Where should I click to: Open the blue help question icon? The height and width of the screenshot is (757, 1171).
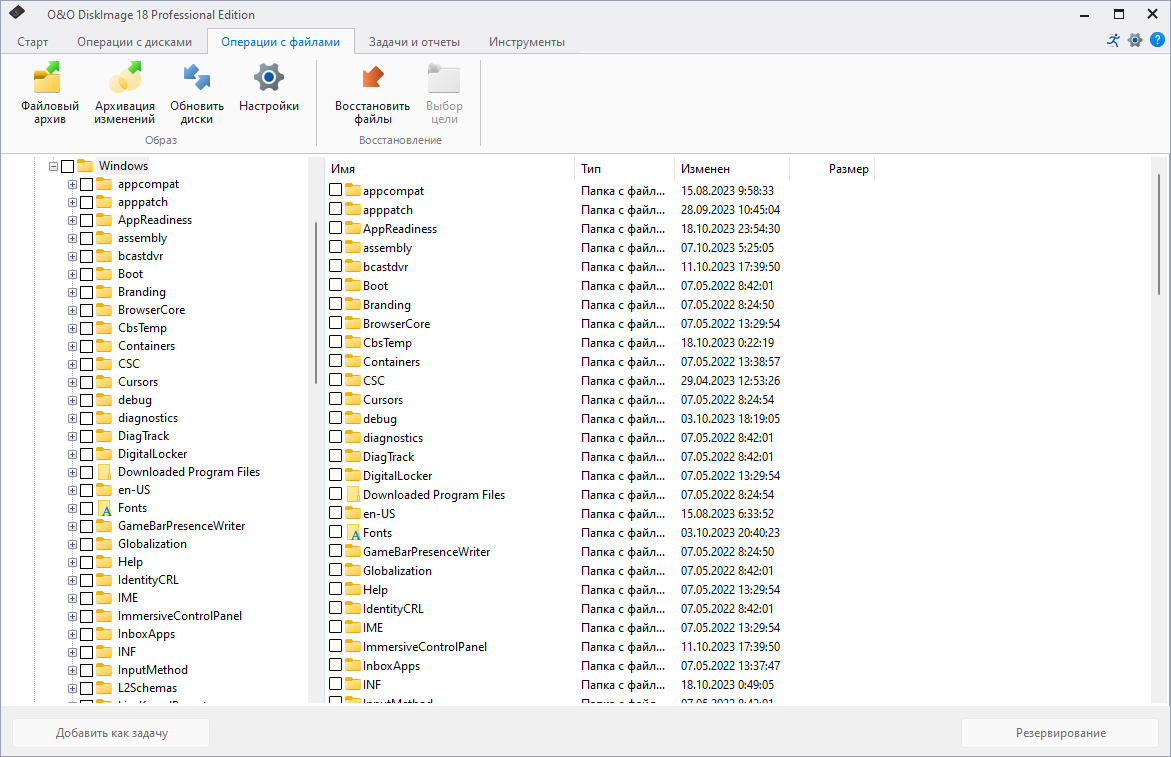coord(1157,40)
